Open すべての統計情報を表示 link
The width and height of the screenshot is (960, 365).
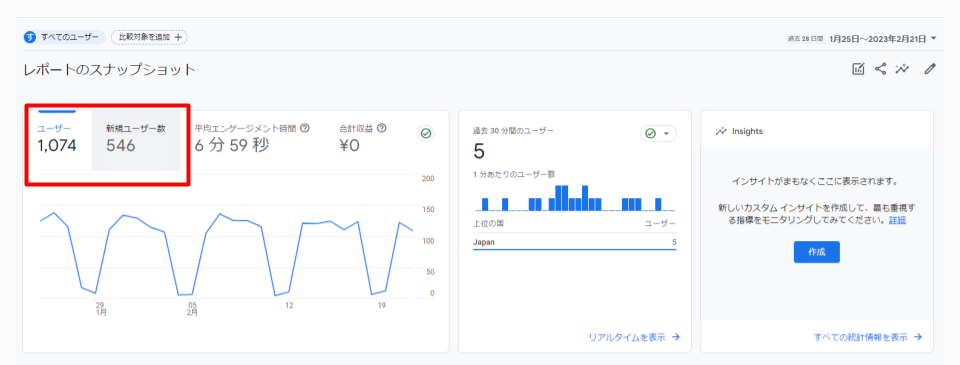click(x=860, y=337)
